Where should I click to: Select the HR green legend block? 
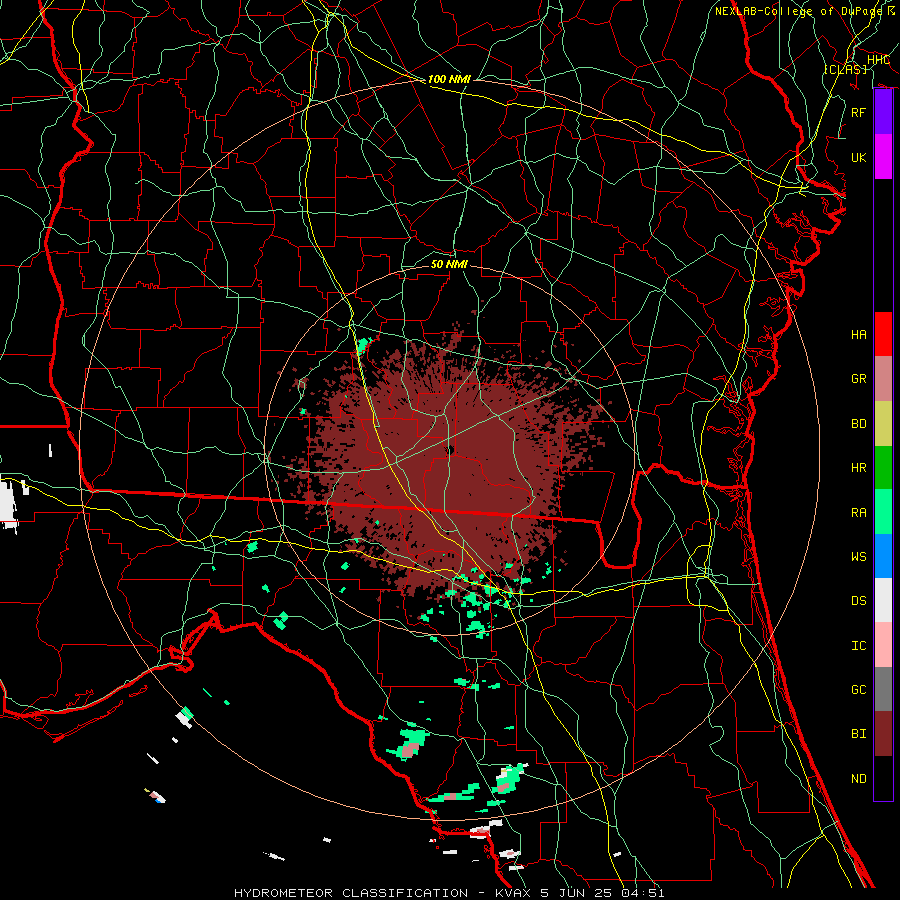[x=883, y=468]
